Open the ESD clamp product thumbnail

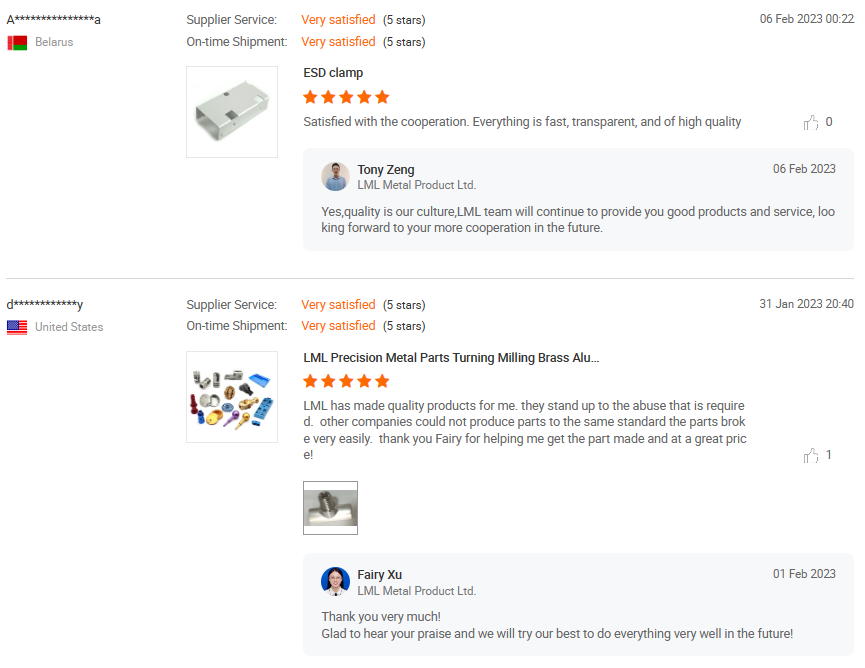pyautogui.click(x=232, y=112)
